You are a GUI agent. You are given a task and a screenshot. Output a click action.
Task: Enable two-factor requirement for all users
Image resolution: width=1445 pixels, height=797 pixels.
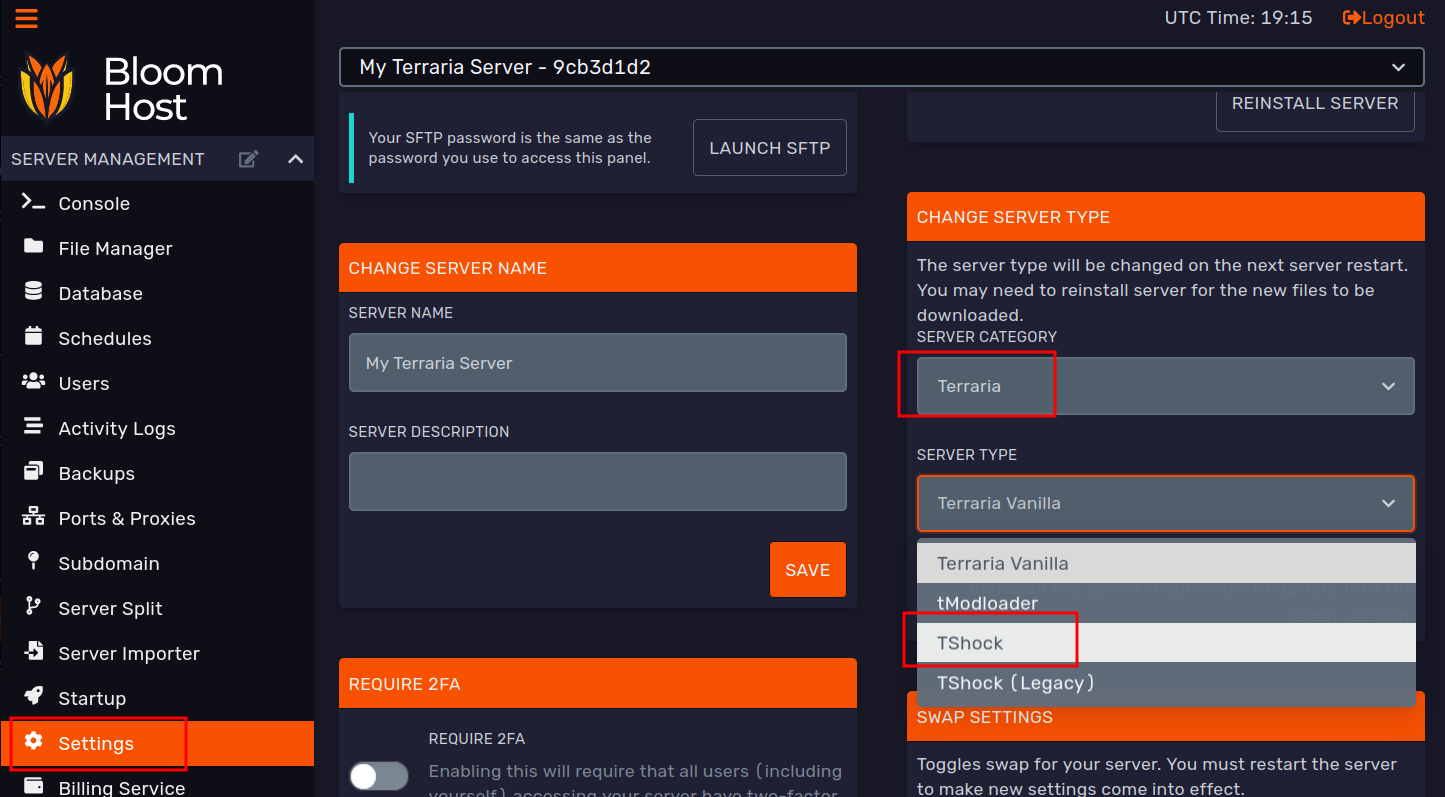coord(378,775)
